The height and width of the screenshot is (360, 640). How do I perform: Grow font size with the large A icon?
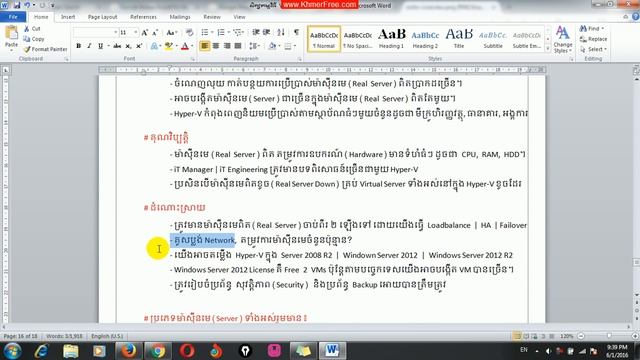pyautogui.click(x=144, y=33)
